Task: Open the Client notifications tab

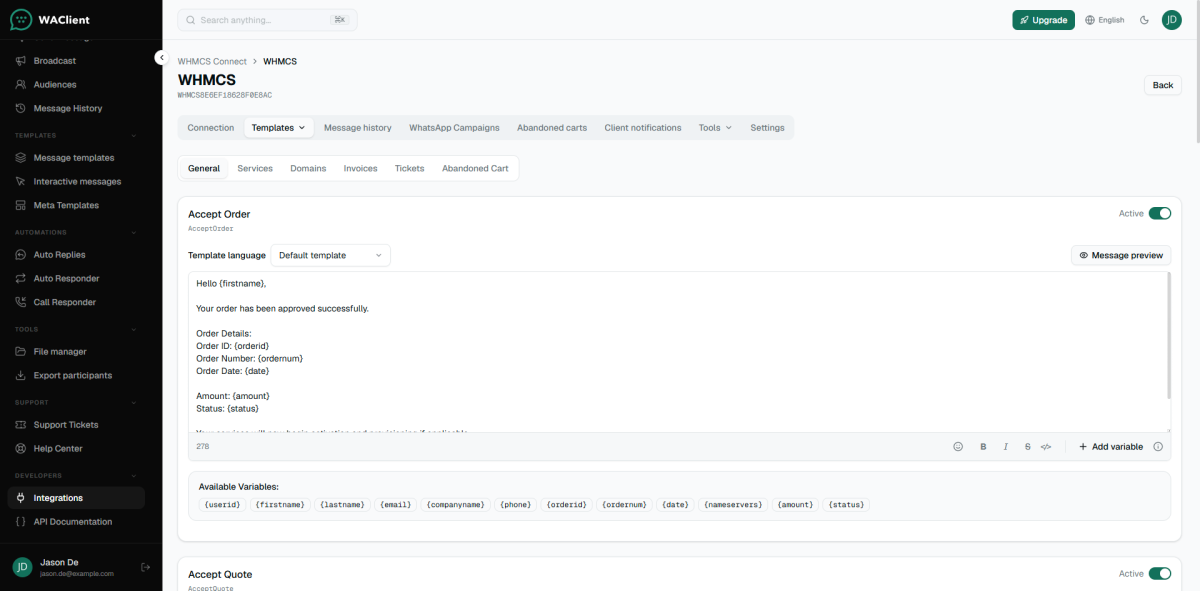Action: [643, 128]
